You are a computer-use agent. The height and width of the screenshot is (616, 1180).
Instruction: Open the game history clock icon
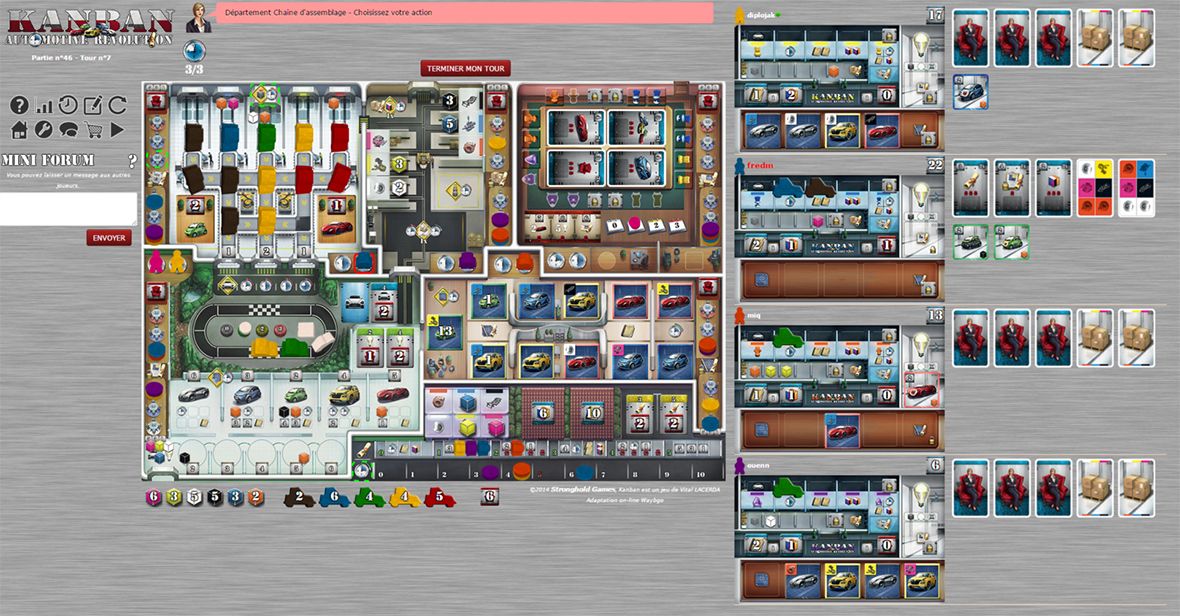[x=68, y=105]
